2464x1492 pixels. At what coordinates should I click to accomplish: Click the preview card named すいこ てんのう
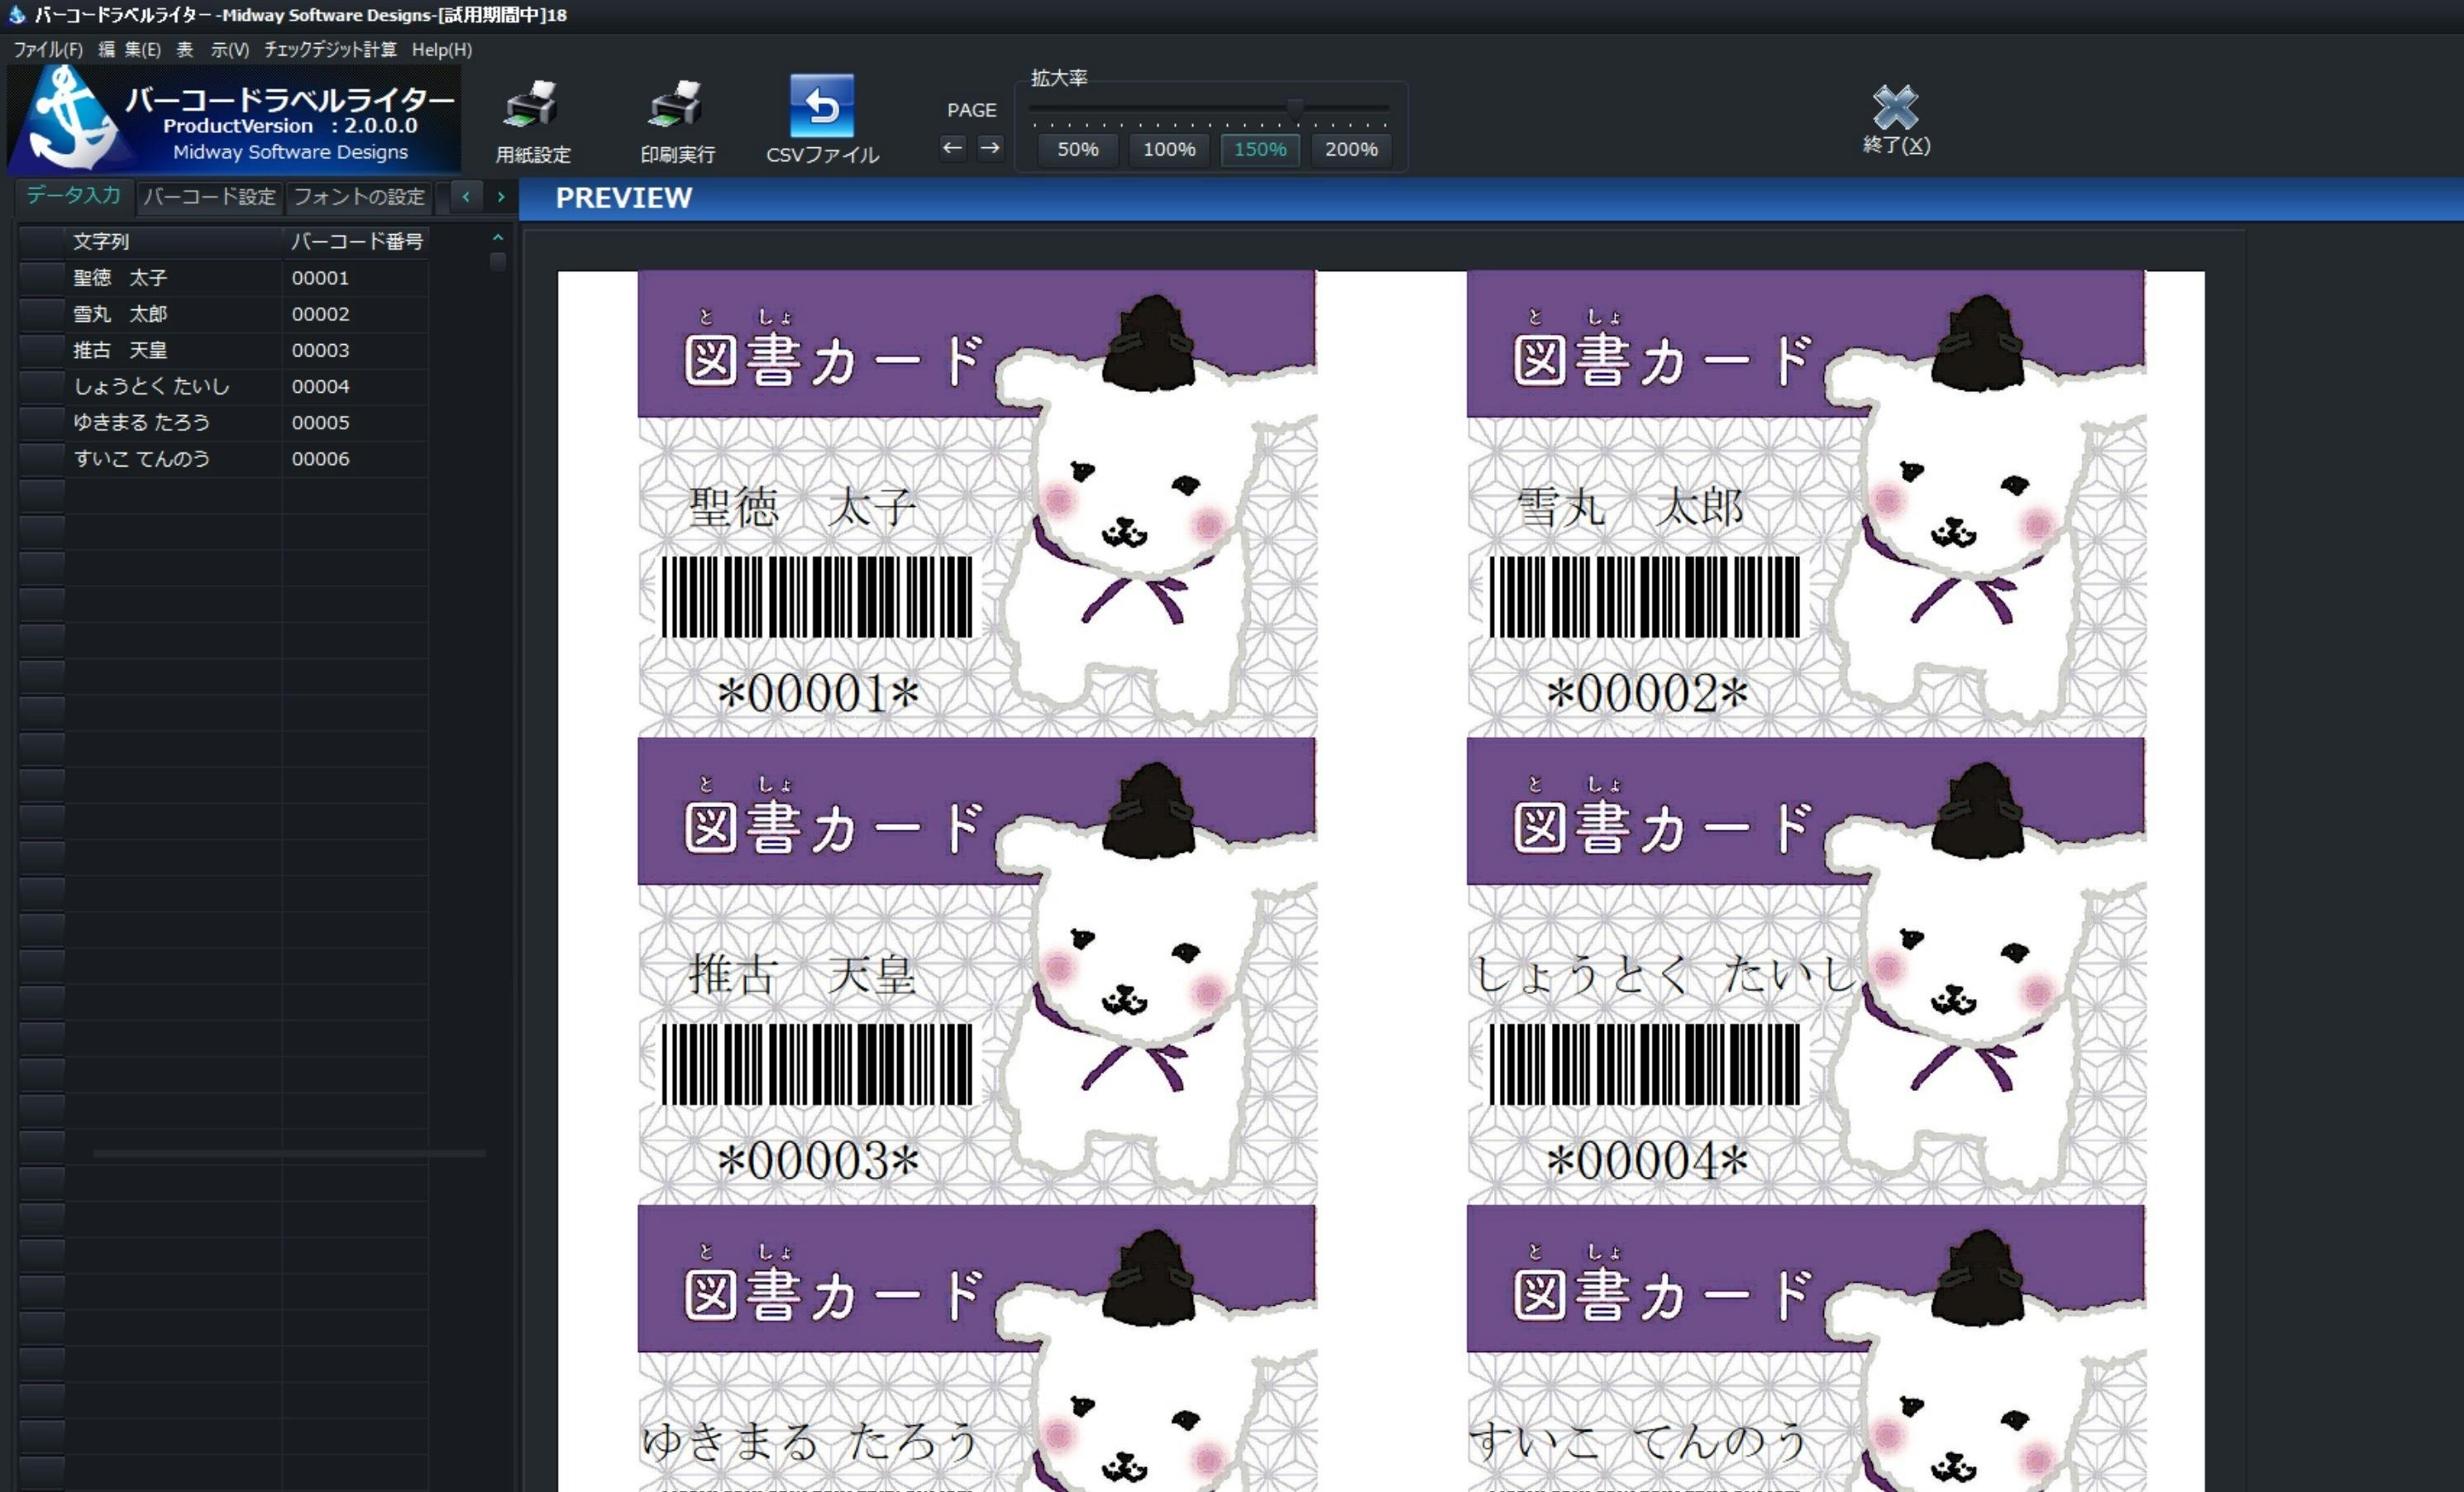(x=1806, y=1348)
